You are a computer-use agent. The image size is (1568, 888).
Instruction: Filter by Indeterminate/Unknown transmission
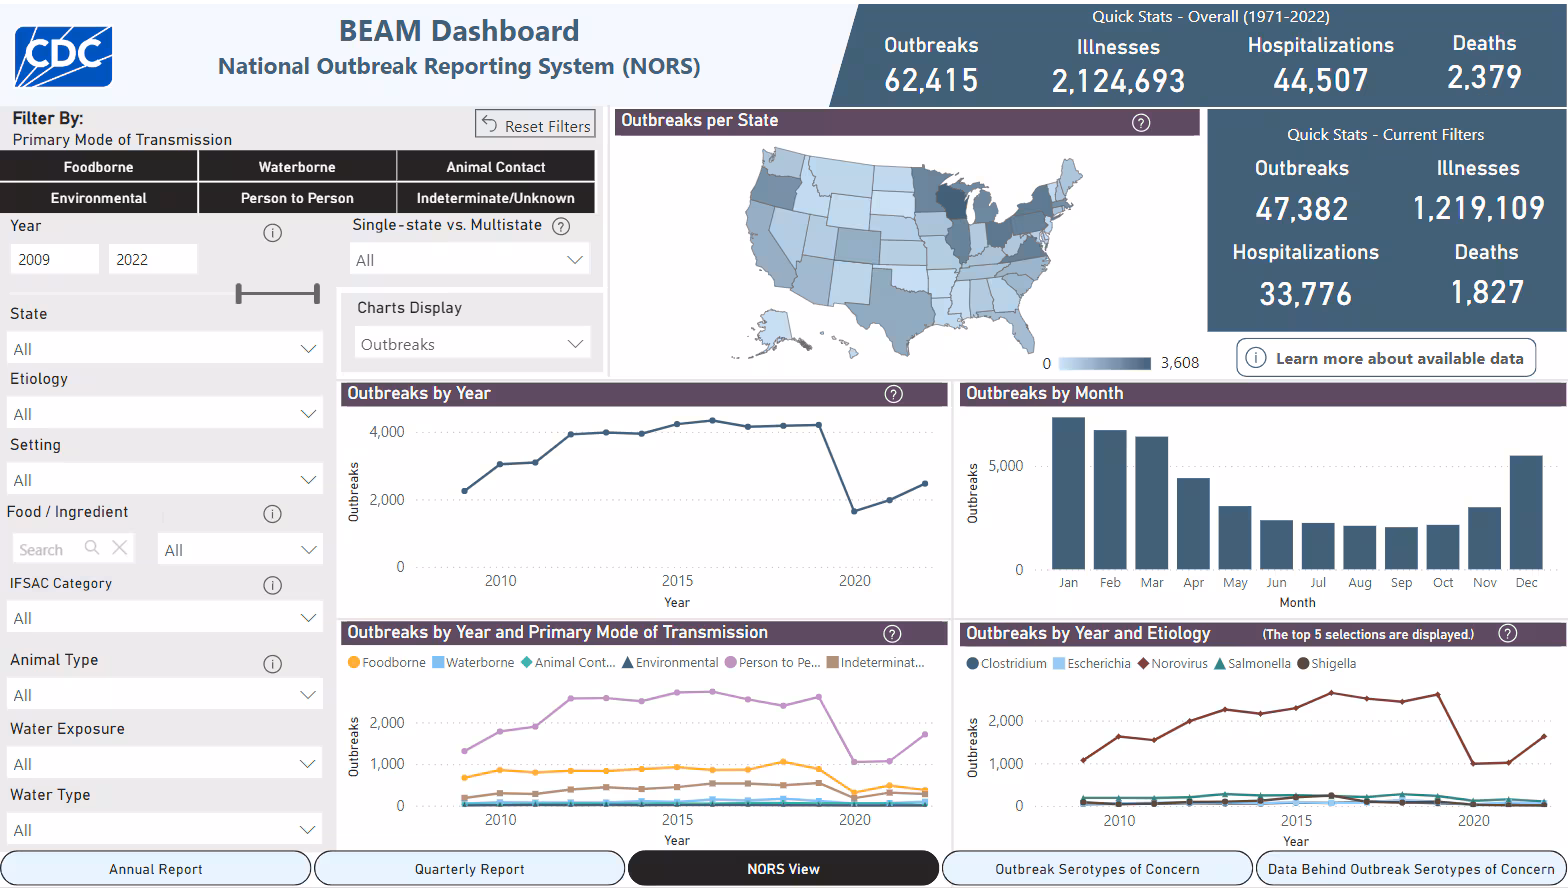click(496, 198)
